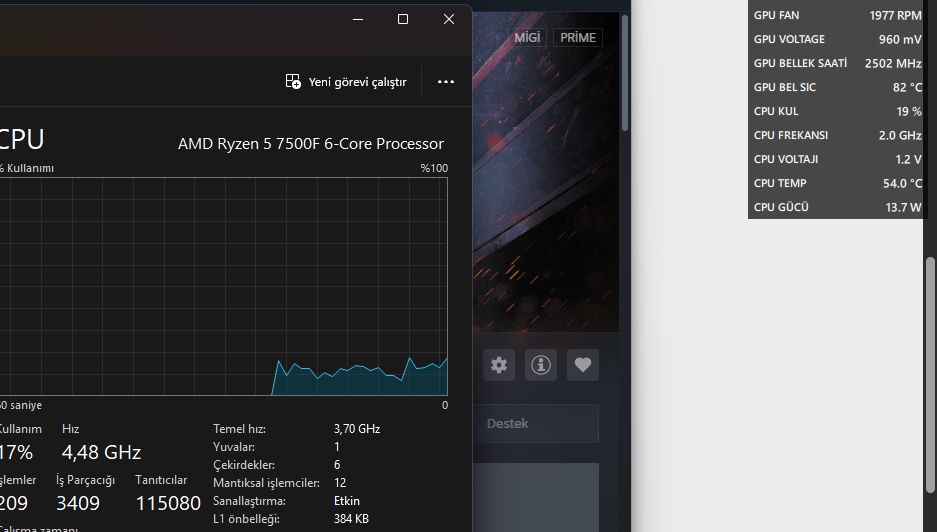Click the 'Yuvalar:' label
The height and width of the screenshot is (532, 937).
point(234,447)
